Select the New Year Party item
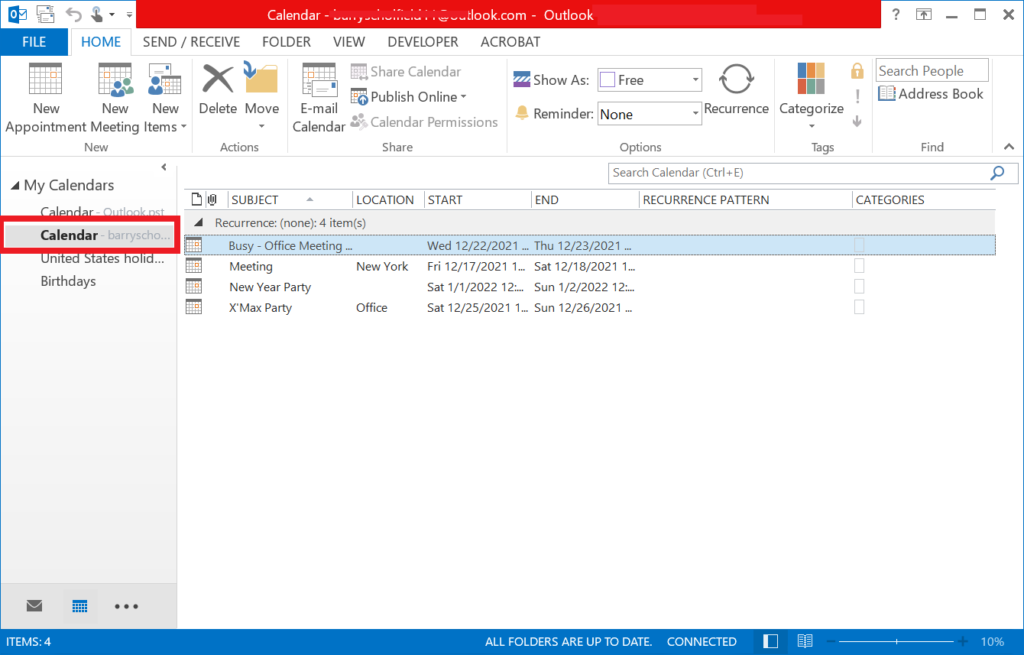Viewport: 1024px width, 655px height. pyautogui.click(x=590, y=287)
